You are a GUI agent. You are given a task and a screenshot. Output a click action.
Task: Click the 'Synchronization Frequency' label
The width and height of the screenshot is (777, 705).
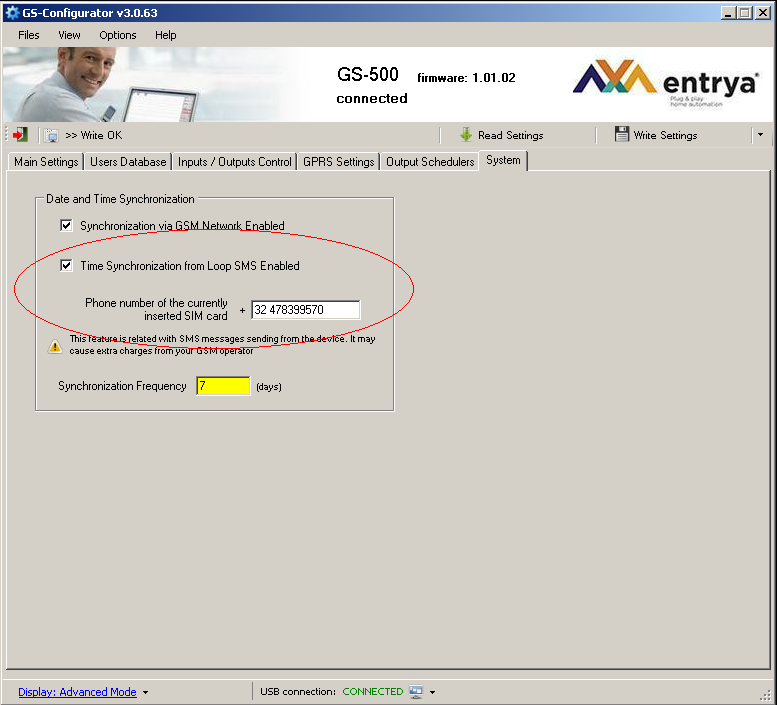tap(122, 386)
